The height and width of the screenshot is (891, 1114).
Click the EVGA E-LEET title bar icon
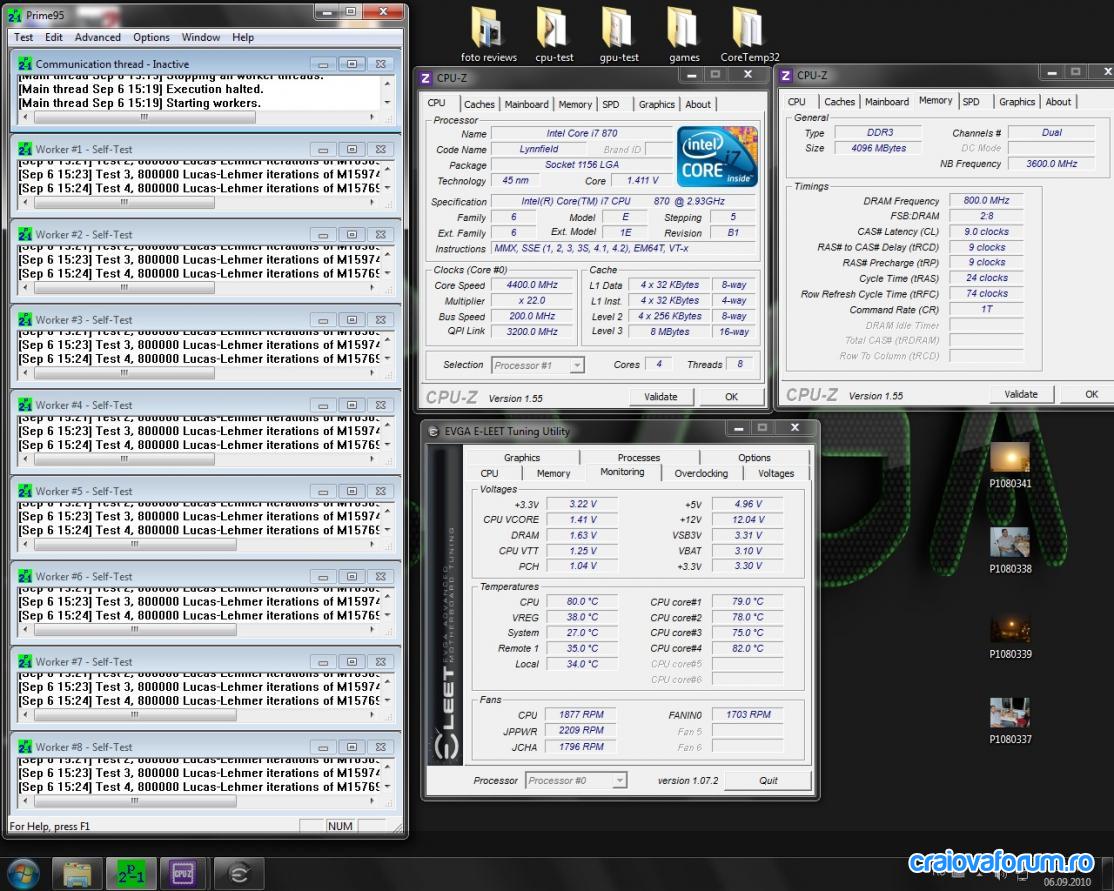433,431
